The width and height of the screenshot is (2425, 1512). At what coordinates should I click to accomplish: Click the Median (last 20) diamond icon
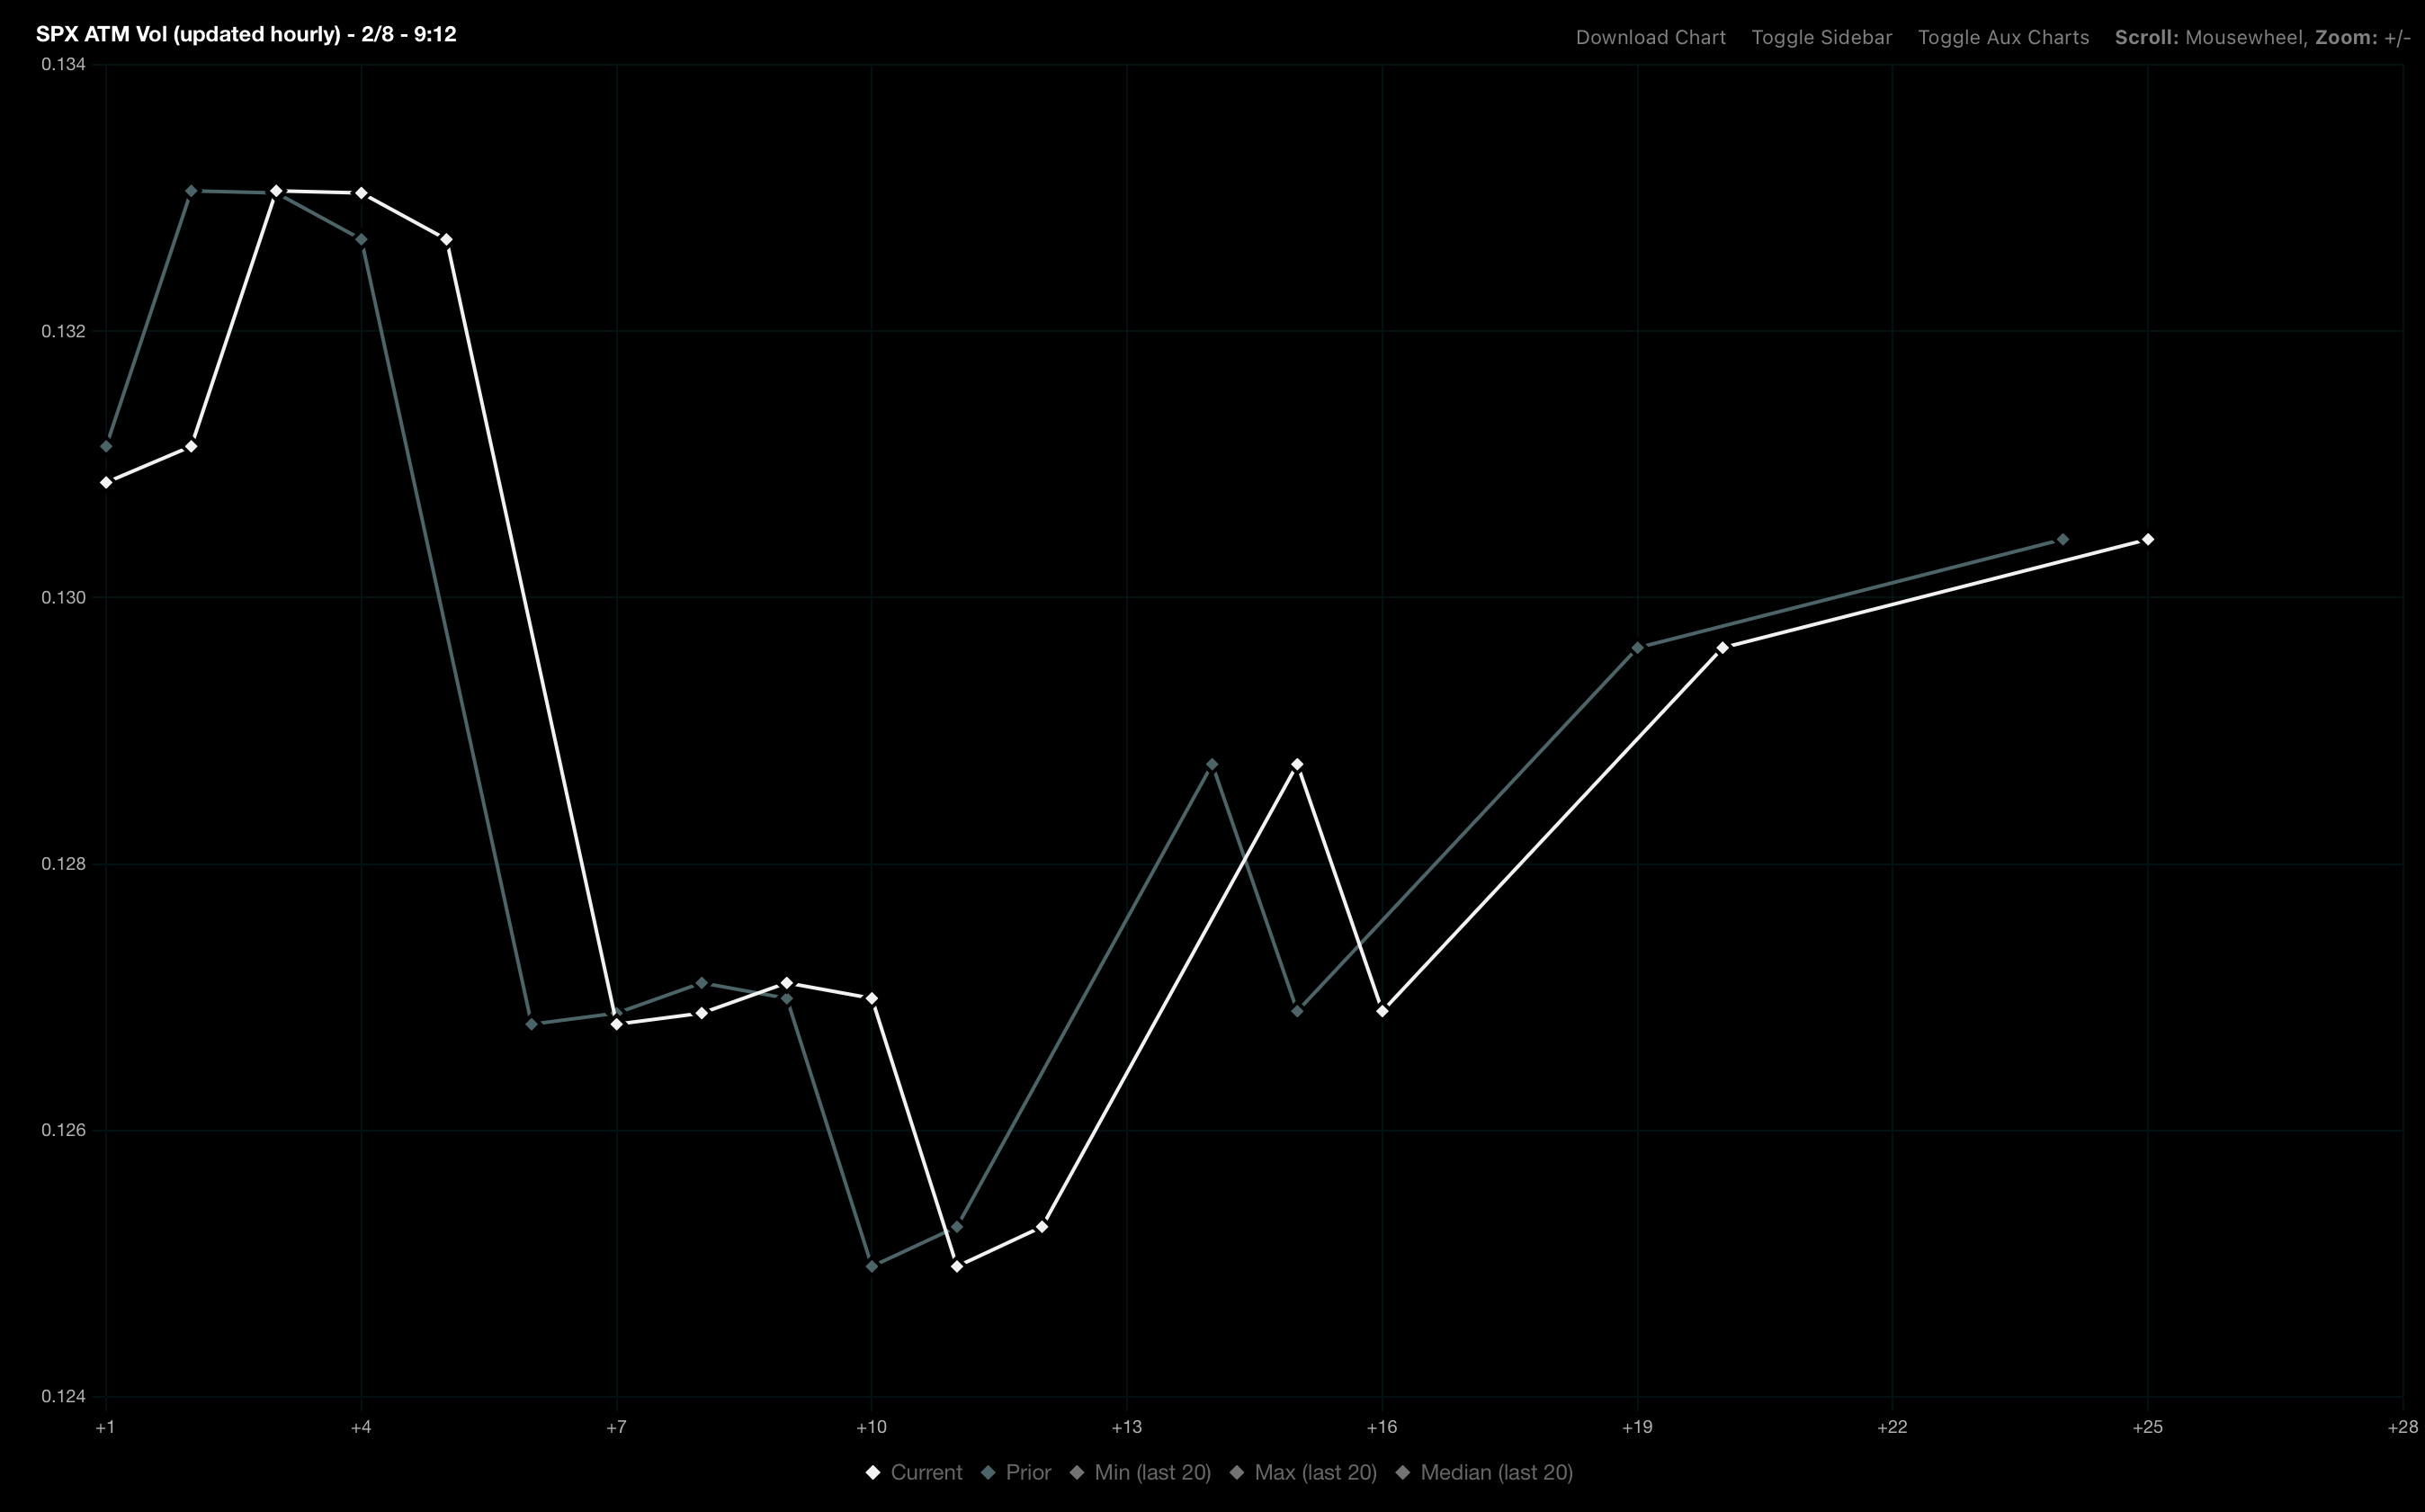pos(1403,1472)
